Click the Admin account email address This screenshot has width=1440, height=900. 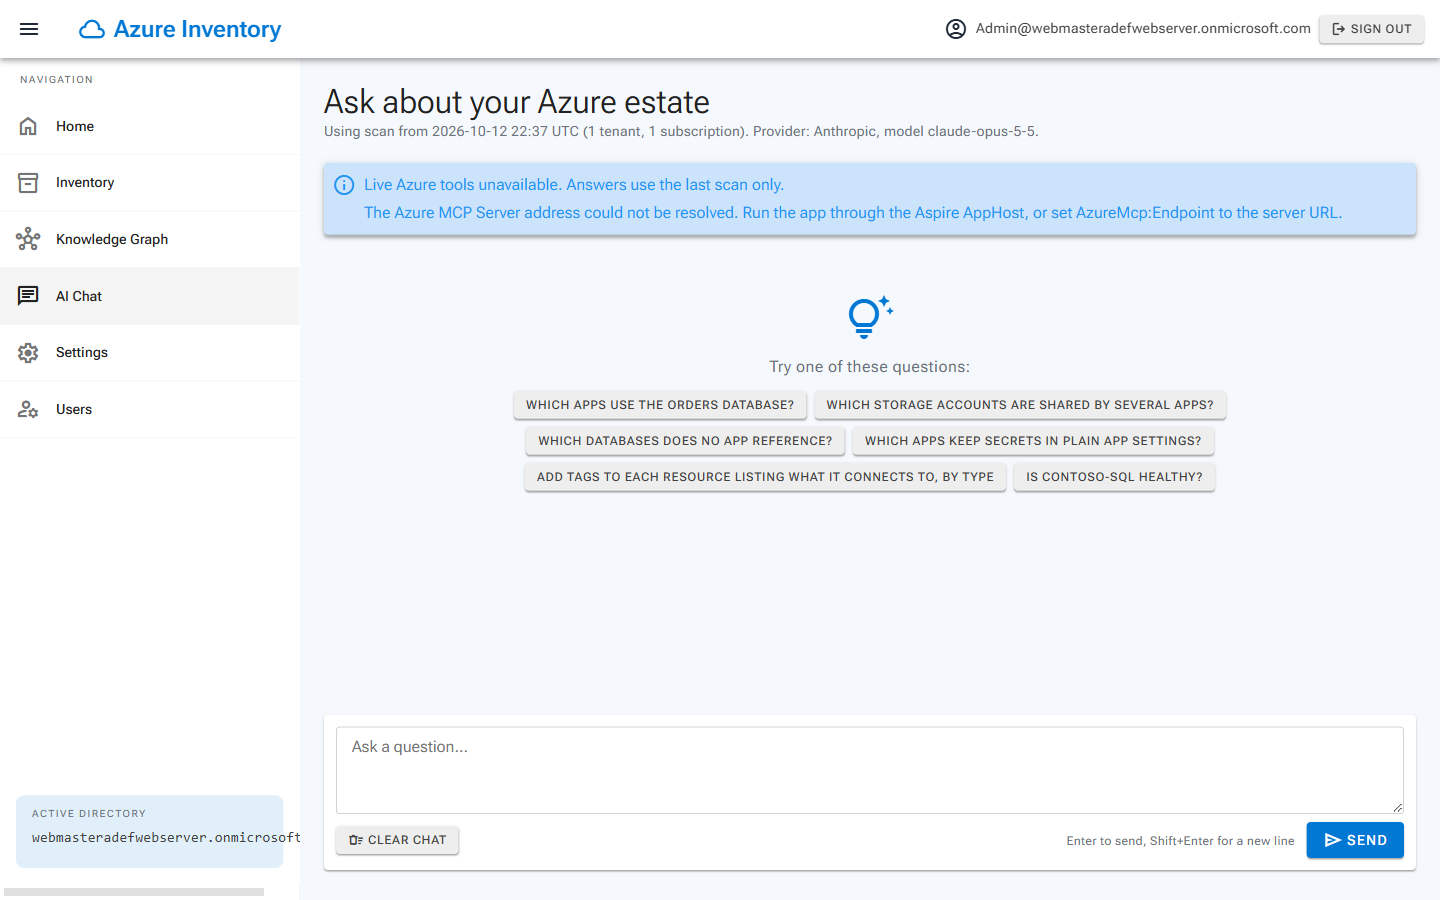(1143, 28)
